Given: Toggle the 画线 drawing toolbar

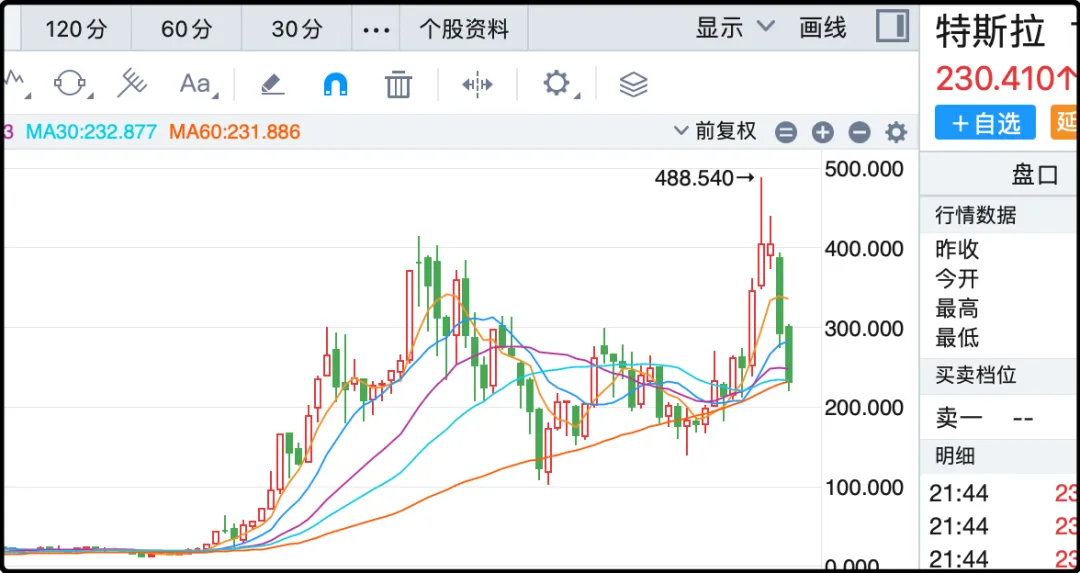Looking at the screenshot, I should click(x=823, y=28).
